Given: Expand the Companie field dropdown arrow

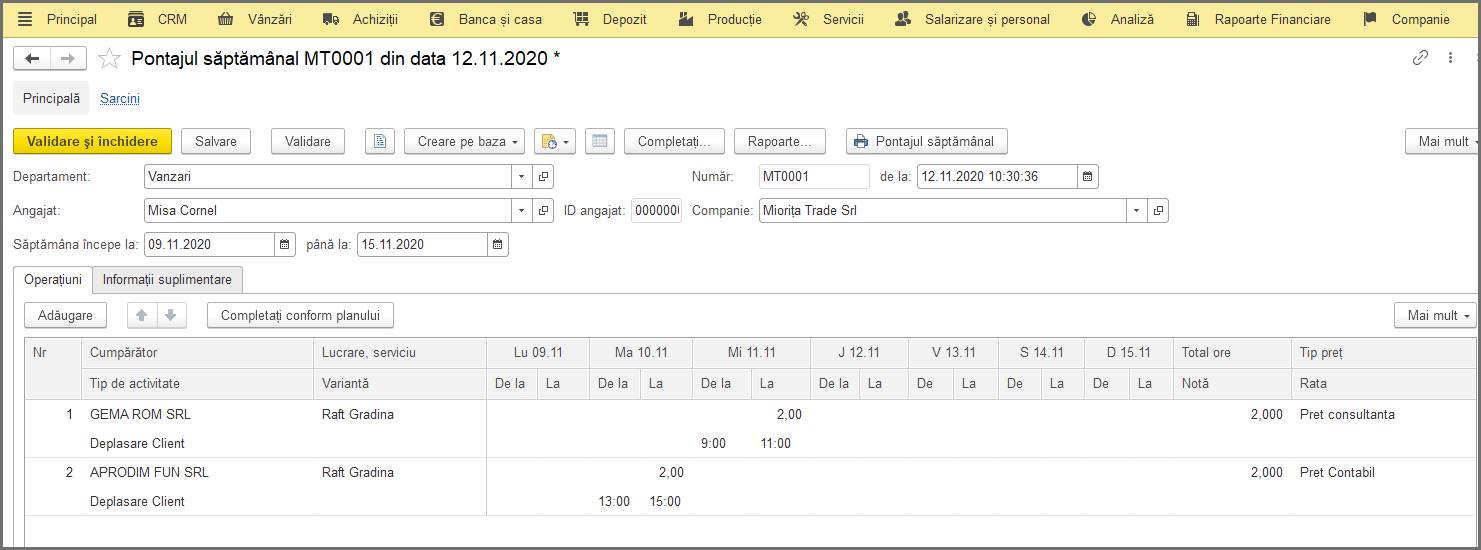Looking at the screenshot, I should (x=1137, y=211).
